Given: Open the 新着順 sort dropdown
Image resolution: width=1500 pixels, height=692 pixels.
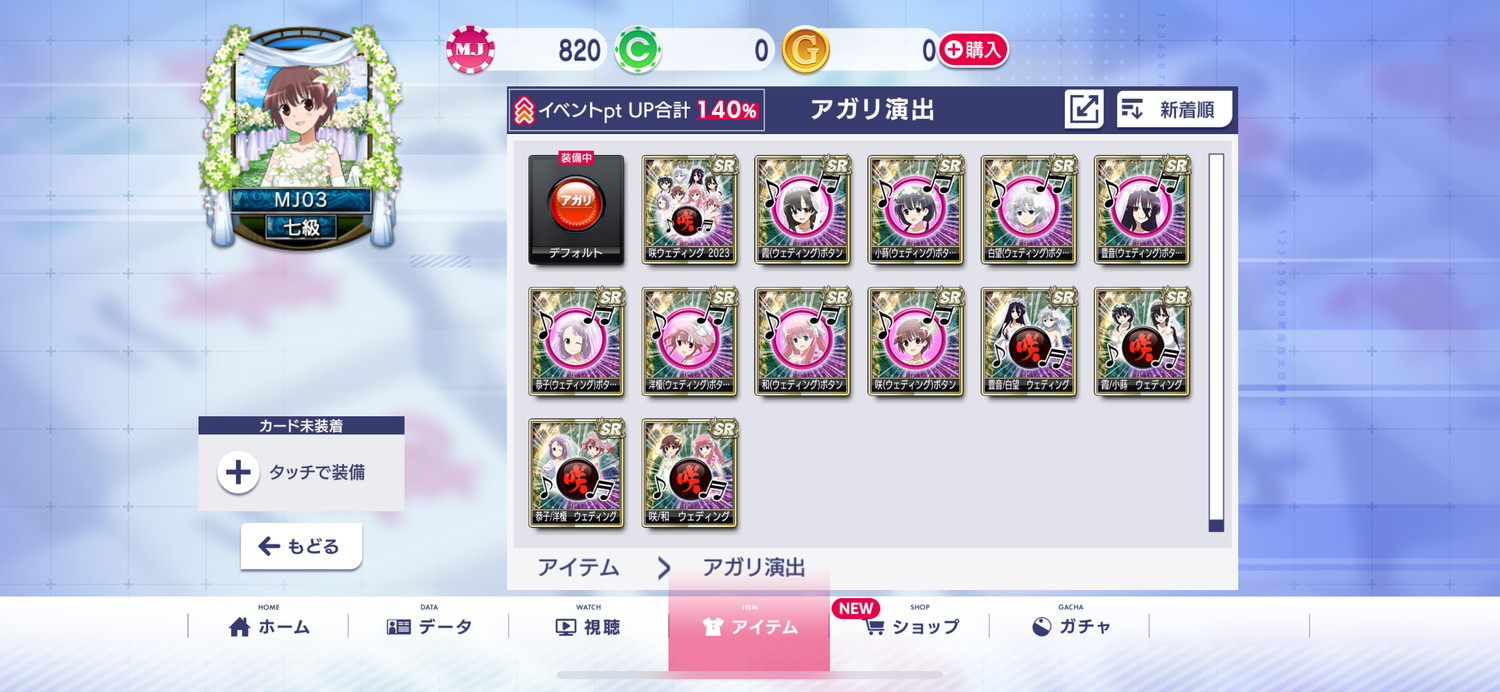Looking at the screenshot, I should click(1174, 110).
